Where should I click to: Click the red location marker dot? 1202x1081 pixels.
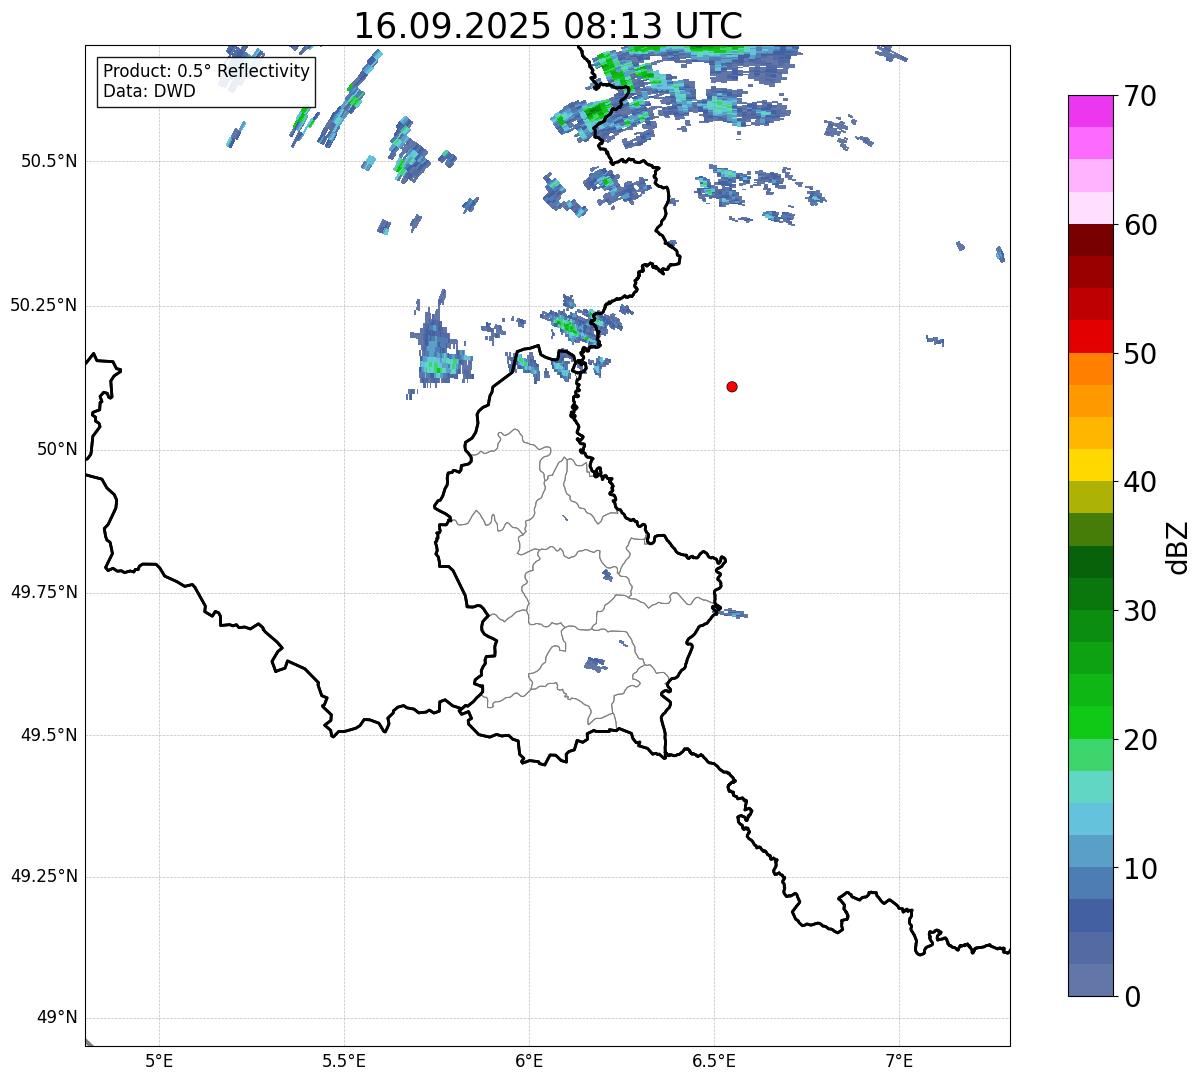732,386
